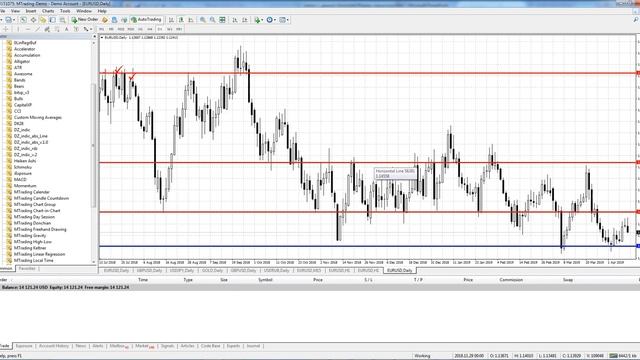
Task: Open the Favorites tab in Navigator
Action: point(27,269)
